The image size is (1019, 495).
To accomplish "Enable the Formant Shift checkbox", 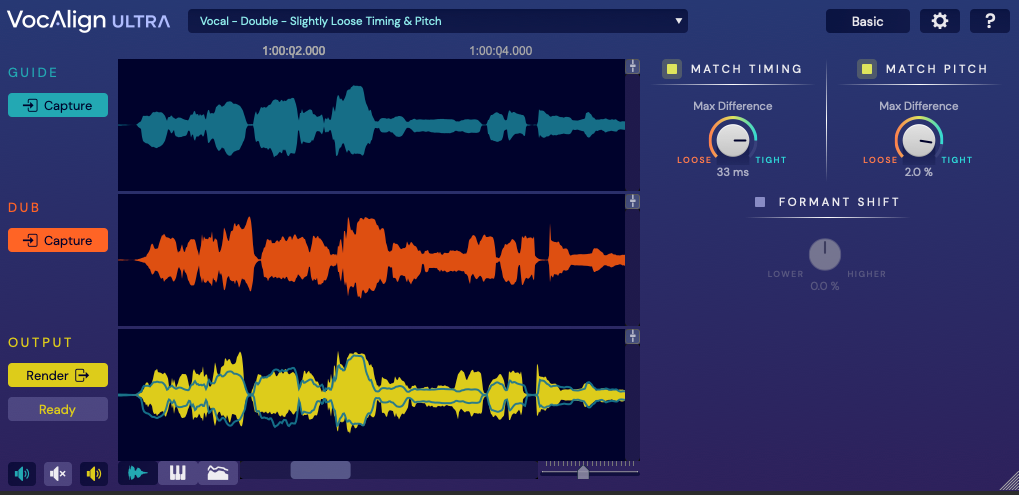I will click(x=760, y=202).
